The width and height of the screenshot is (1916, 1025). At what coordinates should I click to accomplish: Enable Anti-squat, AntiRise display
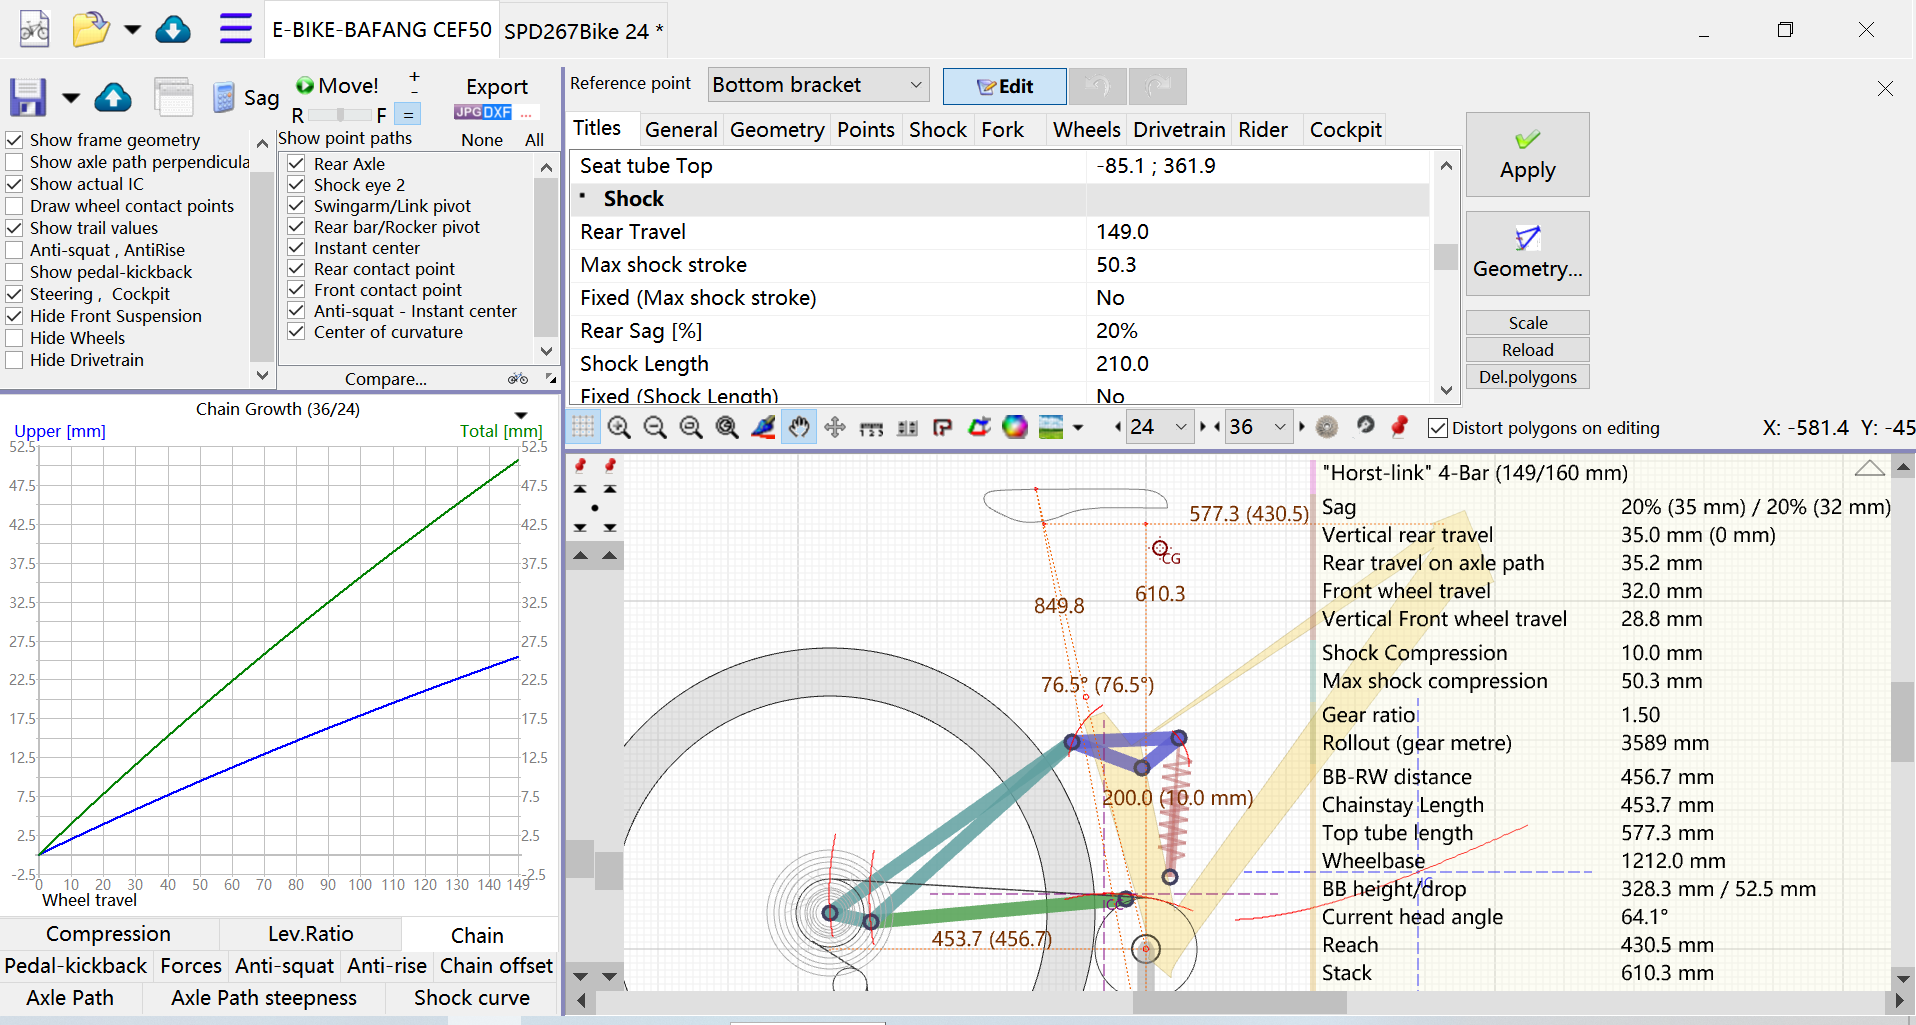[15, 250]
